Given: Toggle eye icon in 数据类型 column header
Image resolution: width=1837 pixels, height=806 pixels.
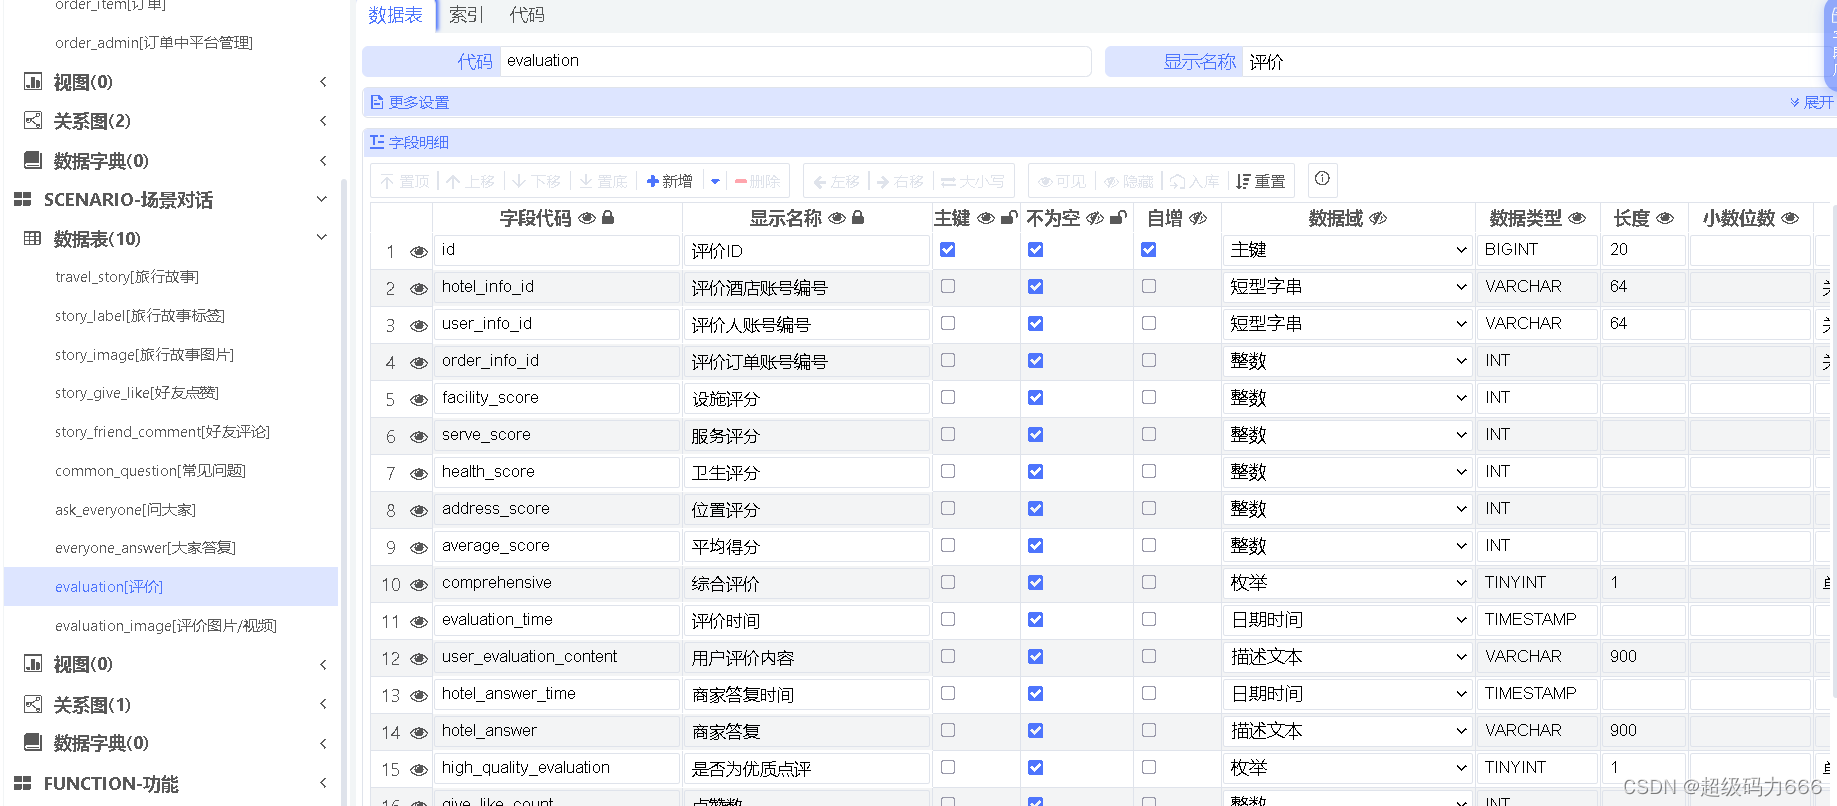Looking at the screenshot, I should click(x=1577, y=218).
